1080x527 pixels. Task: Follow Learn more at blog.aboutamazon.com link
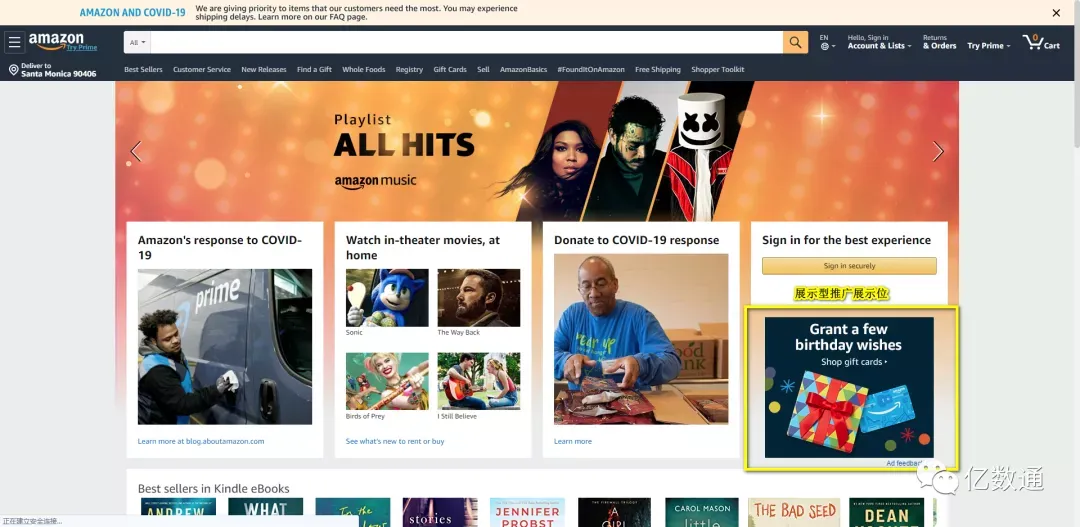click(201, 442)
